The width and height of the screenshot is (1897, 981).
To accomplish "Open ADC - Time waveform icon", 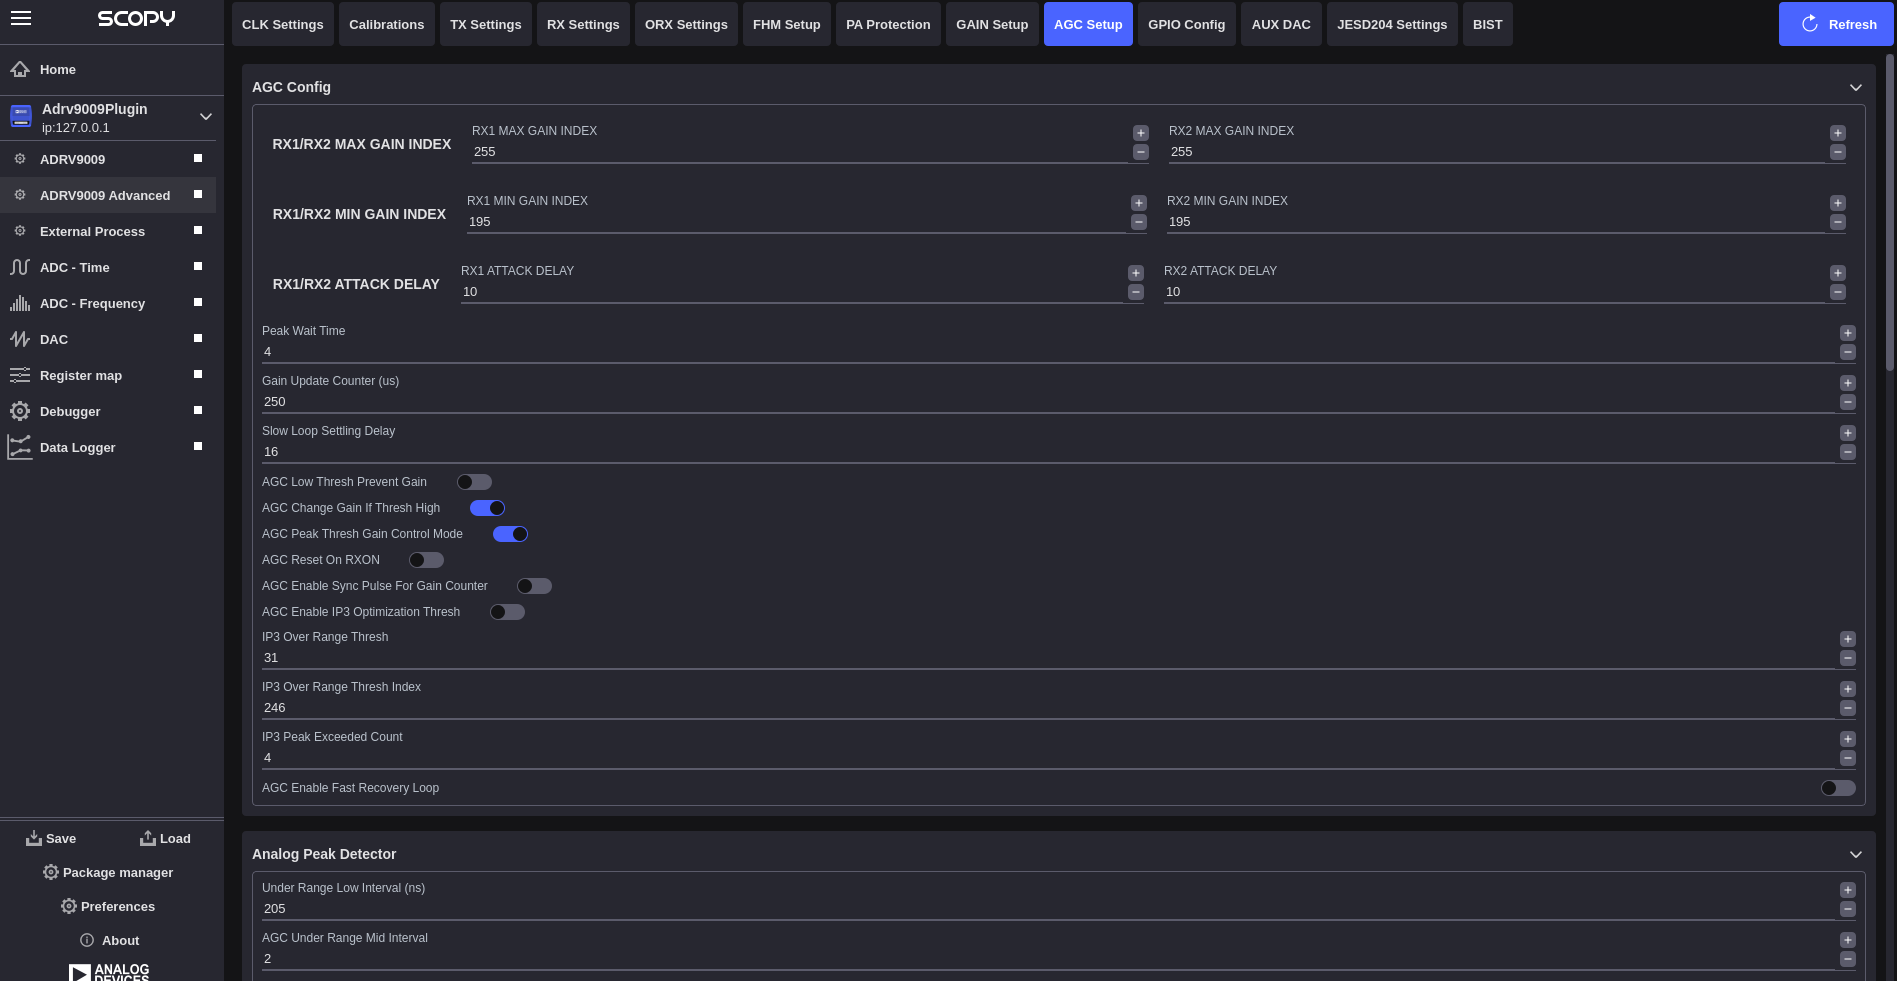I will click(x=20, y=267).
